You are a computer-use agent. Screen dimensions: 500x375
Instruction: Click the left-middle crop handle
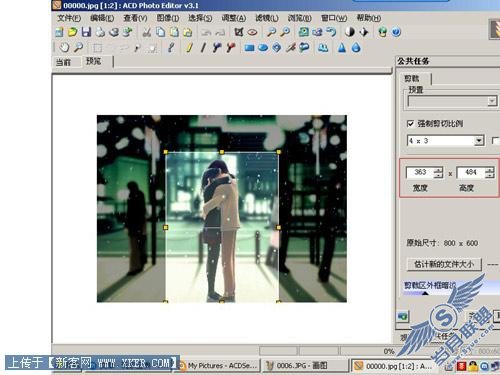166,227
